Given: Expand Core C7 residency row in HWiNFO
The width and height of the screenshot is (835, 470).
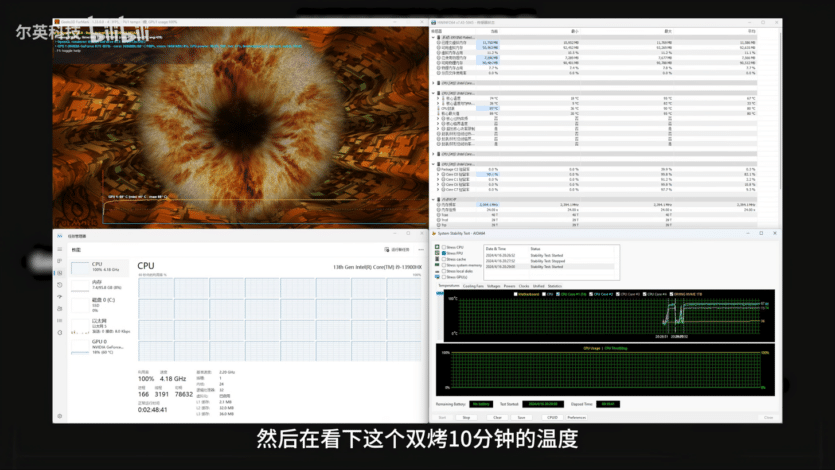Looking at the screenshot, I should tap(438, 189).
